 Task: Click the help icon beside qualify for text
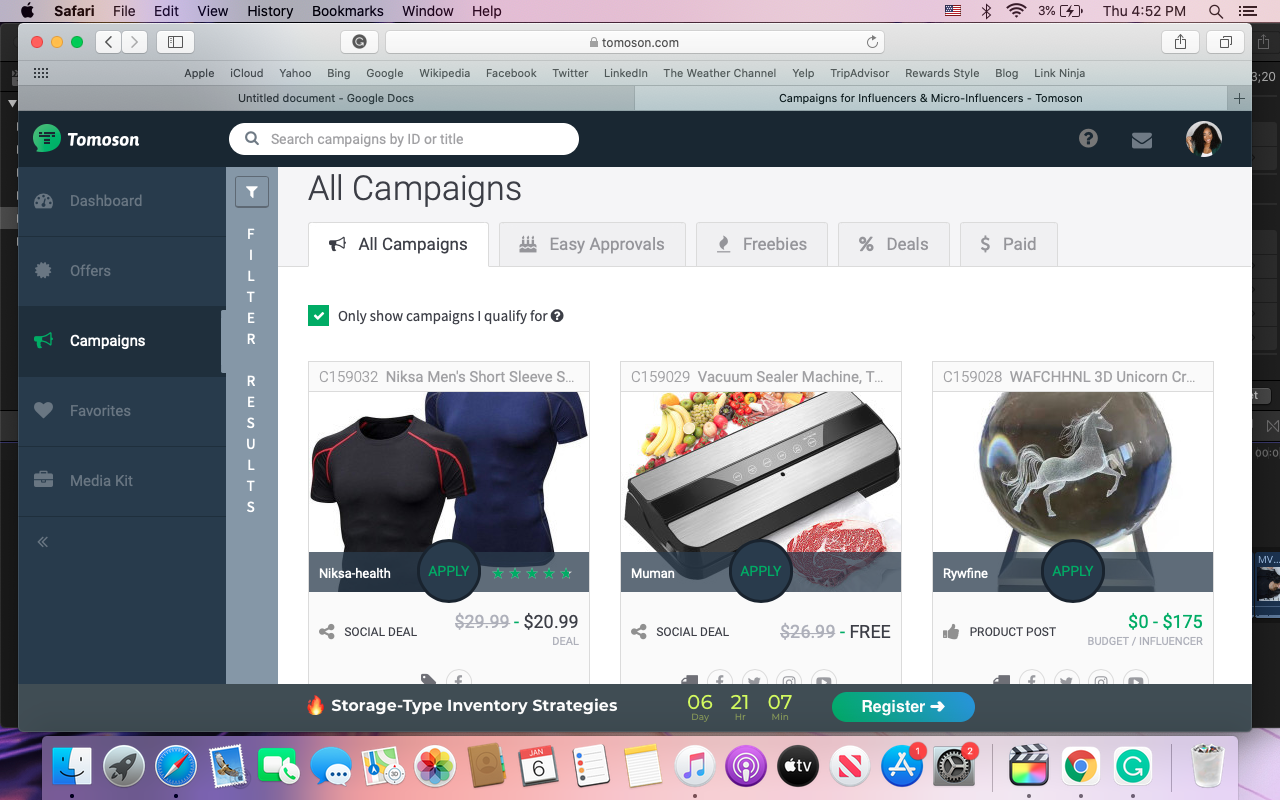(x=557, y=316)
